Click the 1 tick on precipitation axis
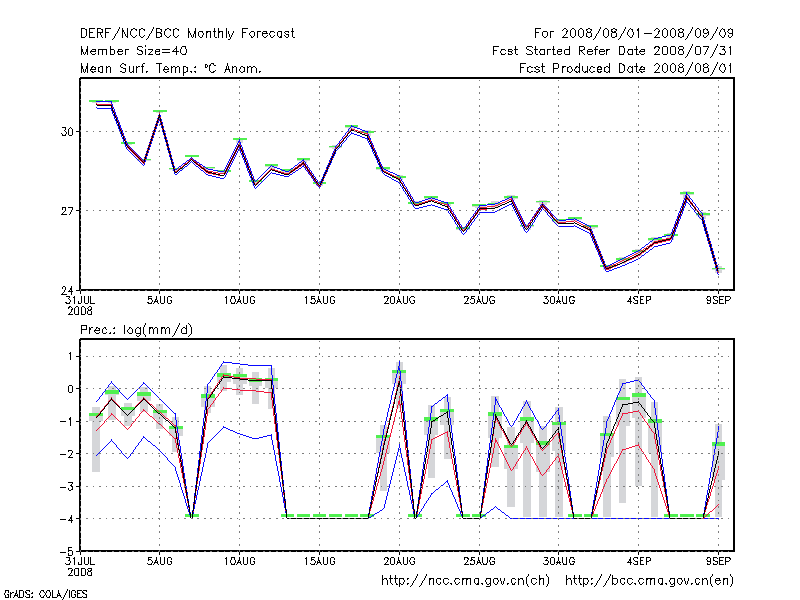The width and height of the screenshot is (800, 600). 69,356
